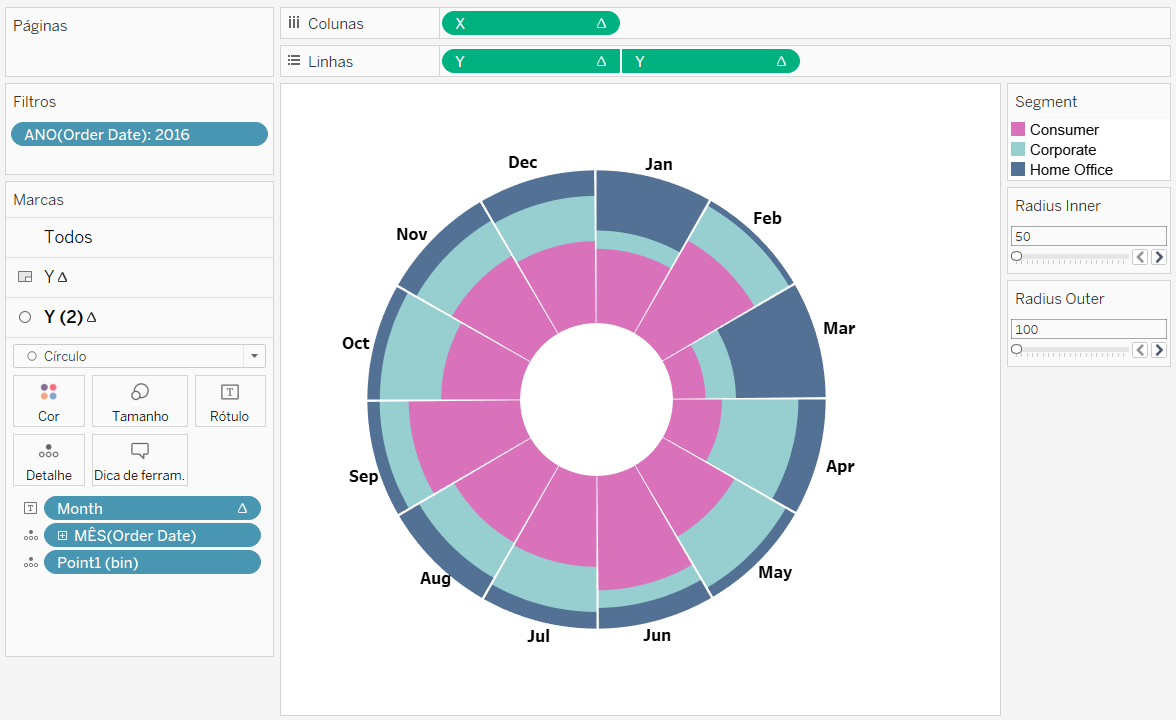
Task: Click the Linhas shelf icon
Action: 294,61
